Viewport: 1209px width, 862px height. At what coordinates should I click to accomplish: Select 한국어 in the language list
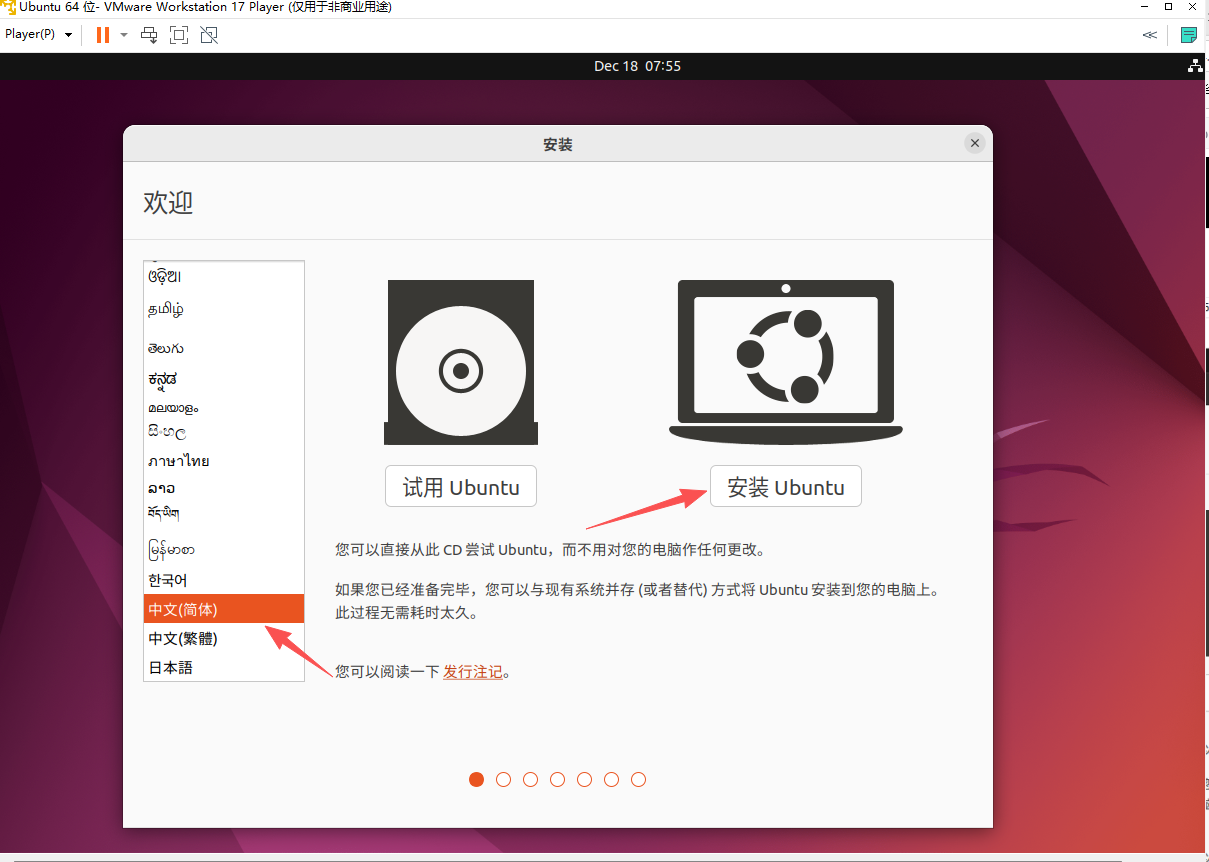point(224,580)
